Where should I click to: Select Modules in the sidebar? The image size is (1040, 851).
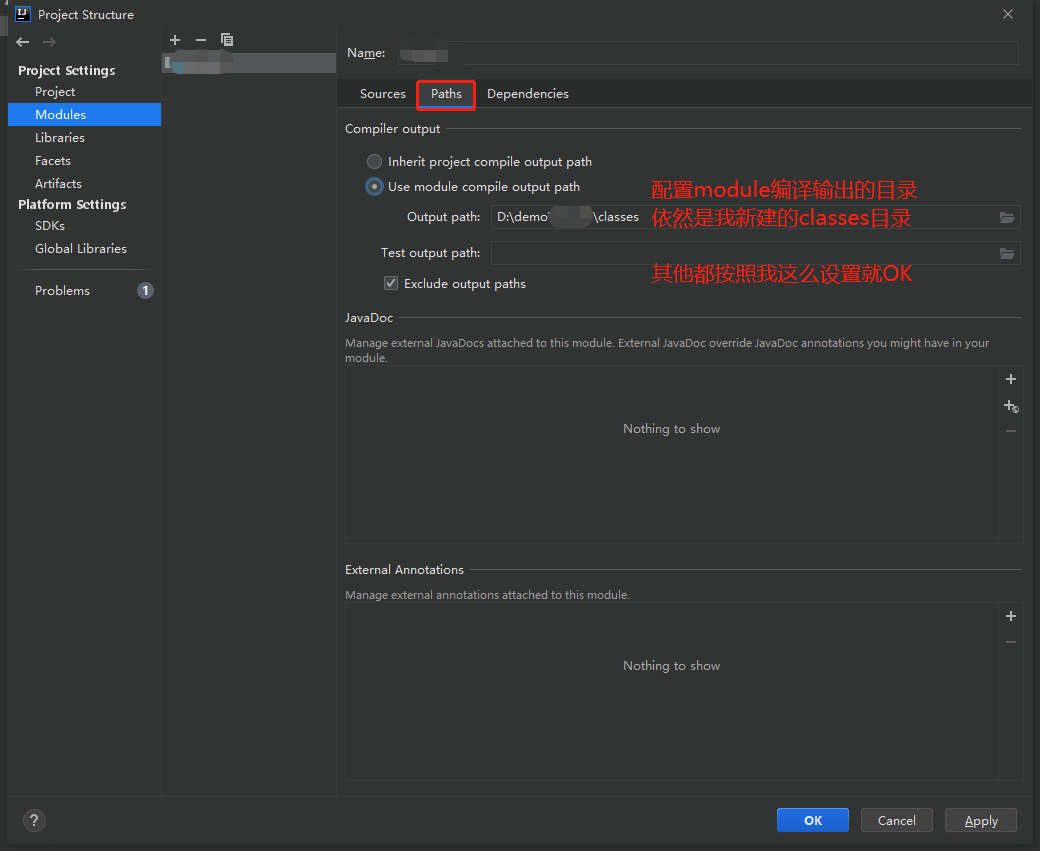coord(84,114)
